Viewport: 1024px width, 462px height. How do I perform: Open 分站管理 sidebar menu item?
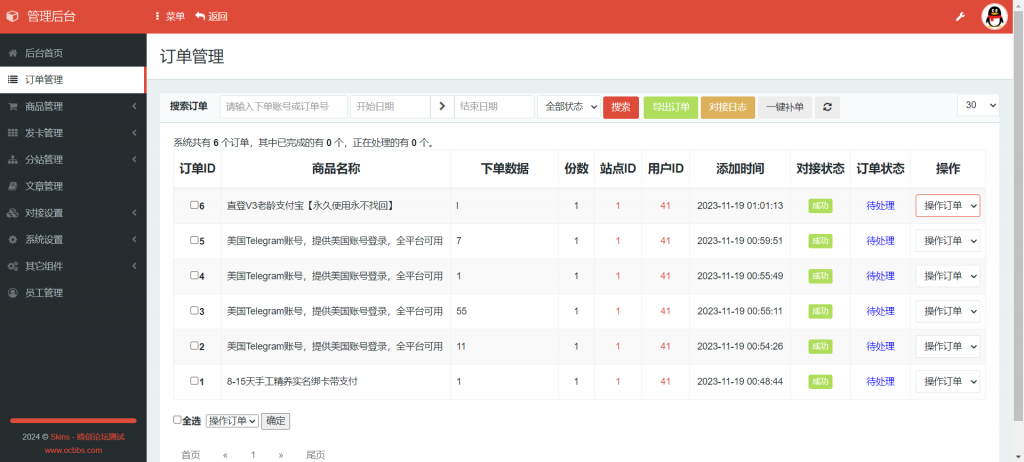point(72,160)
